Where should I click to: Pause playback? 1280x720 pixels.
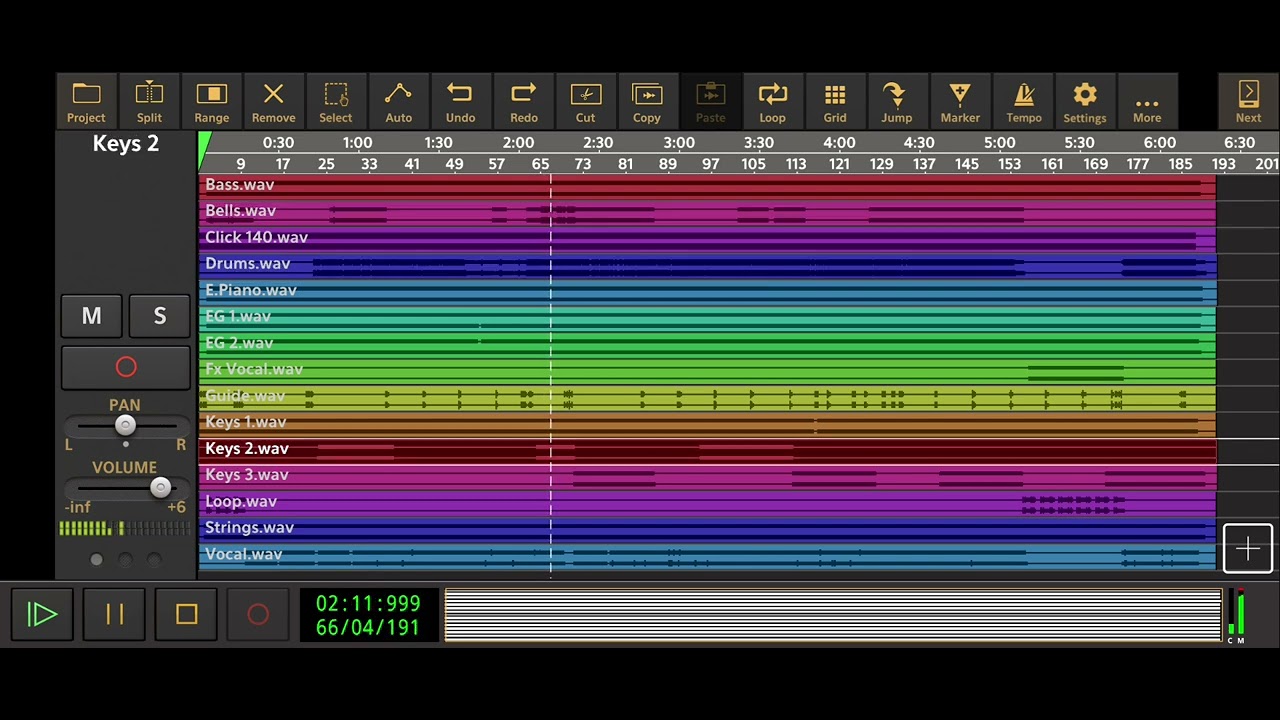click(x=114, y=614)
